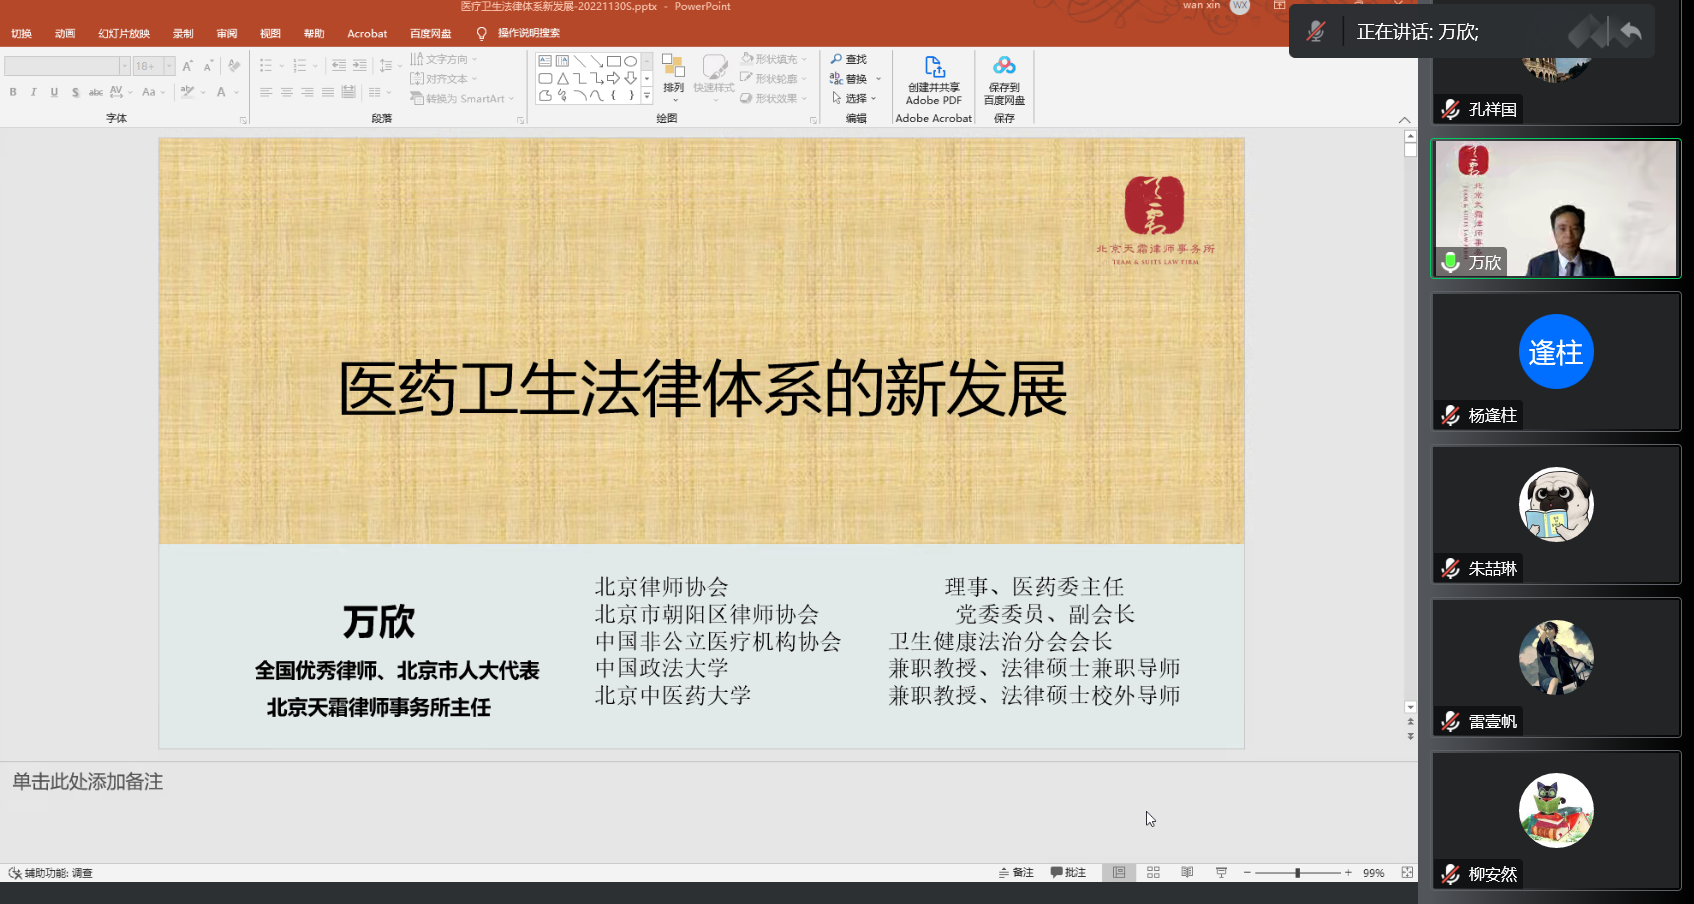1694x904 pixels.
Task: Expand the font size dropdown
Action: tap(169, 66)
